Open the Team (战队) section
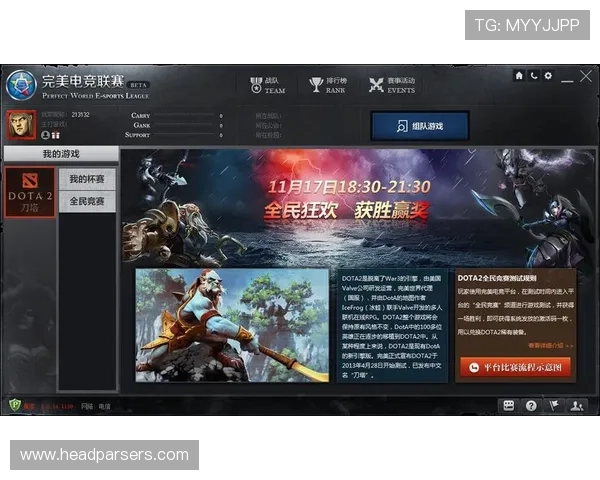 (267, 85)
